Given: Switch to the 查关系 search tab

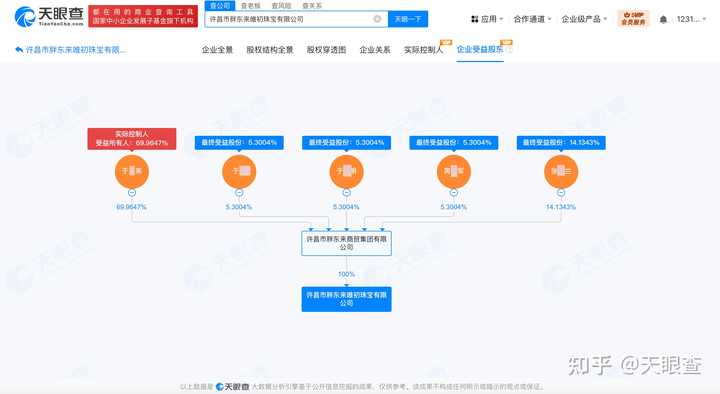Looking at the screenshot, I should click(x=312, y=6).
